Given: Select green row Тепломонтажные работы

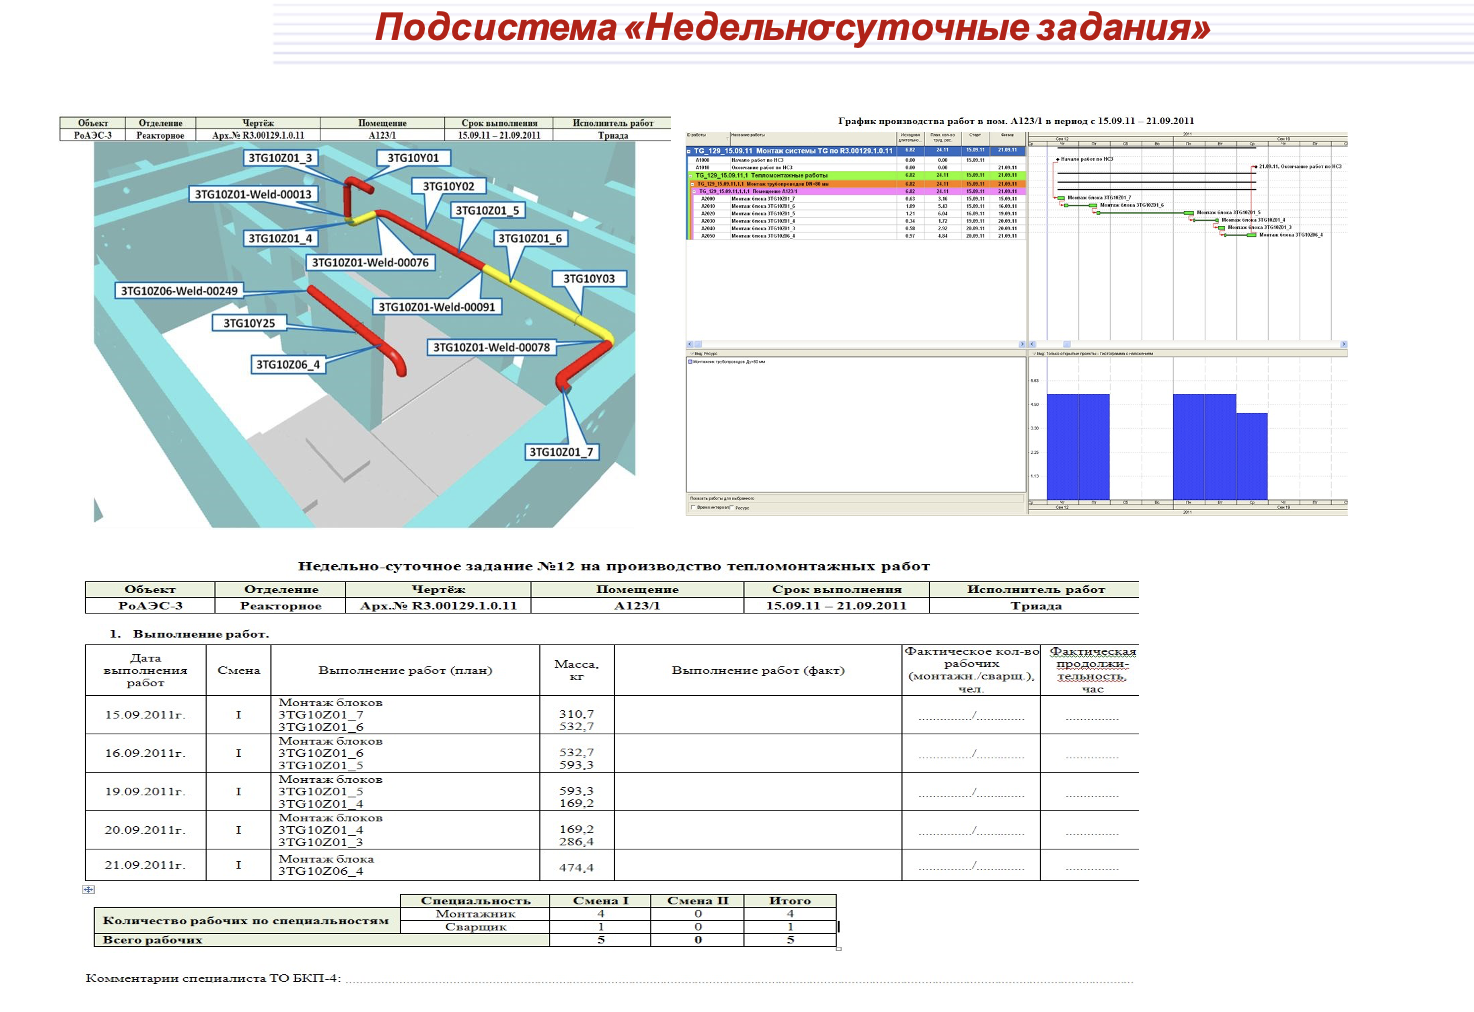Looking at the screenshot, I should 856,175.
